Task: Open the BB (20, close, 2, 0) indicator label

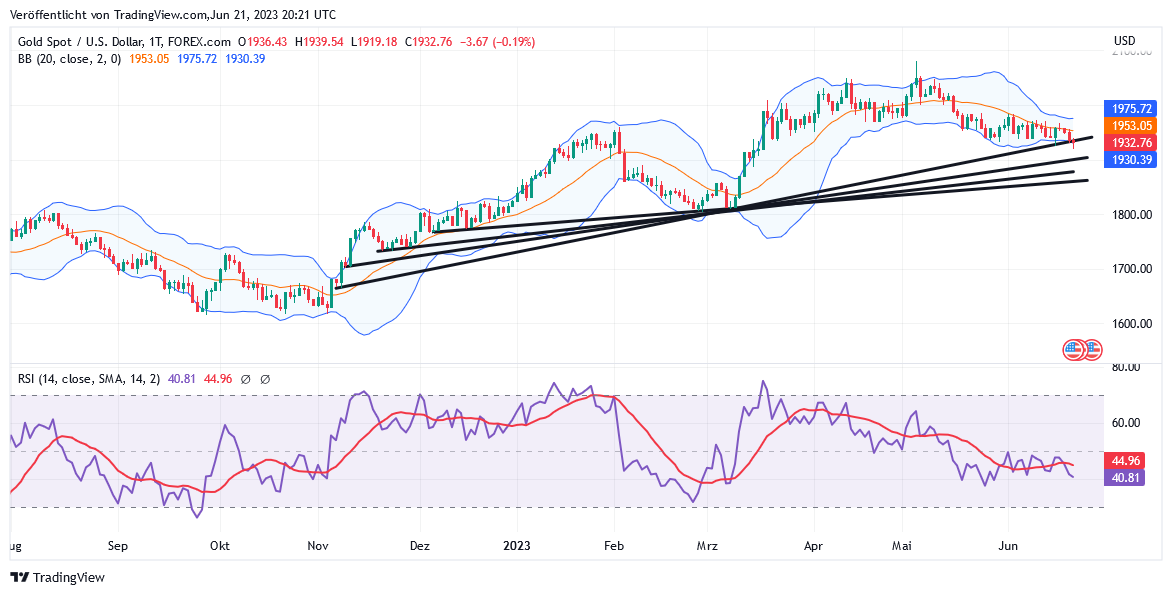Action: coord(70,59)
